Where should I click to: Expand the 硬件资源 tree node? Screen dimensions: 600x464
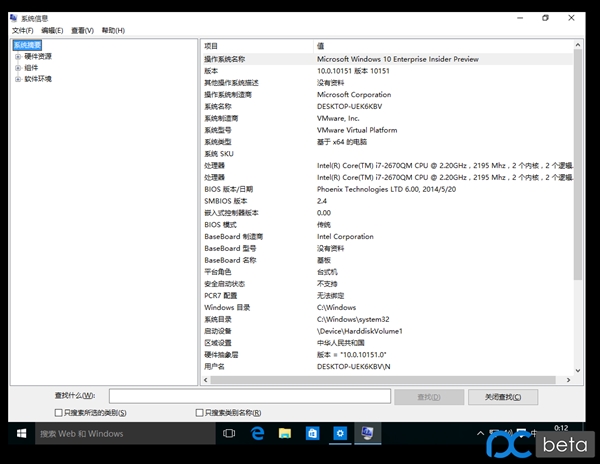point(17,56)
